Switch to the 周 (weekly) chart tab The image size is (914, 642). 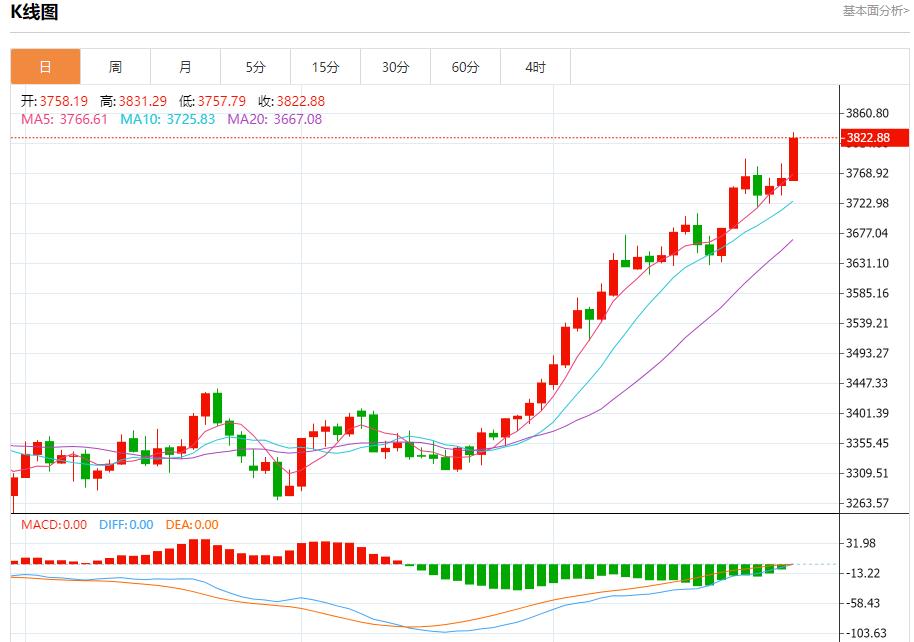pos(115,67)
